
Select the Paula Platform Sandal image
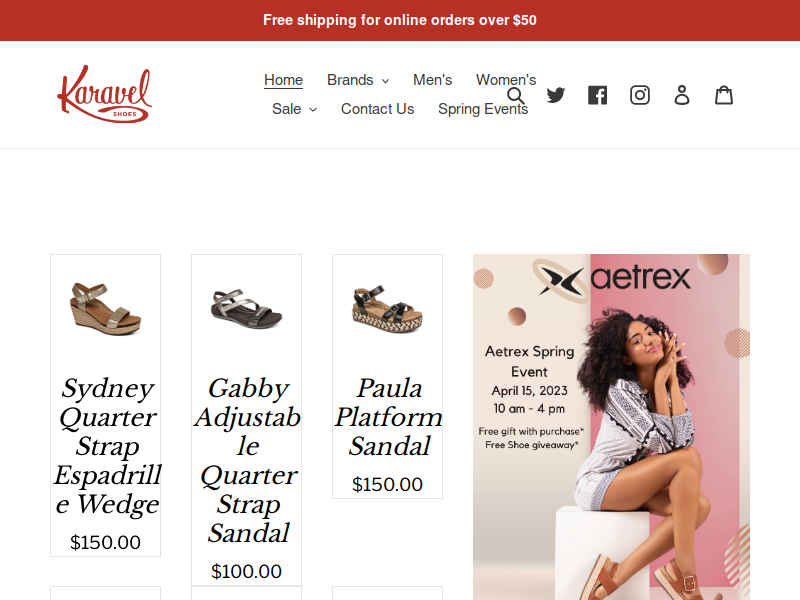tap(387, 308)
